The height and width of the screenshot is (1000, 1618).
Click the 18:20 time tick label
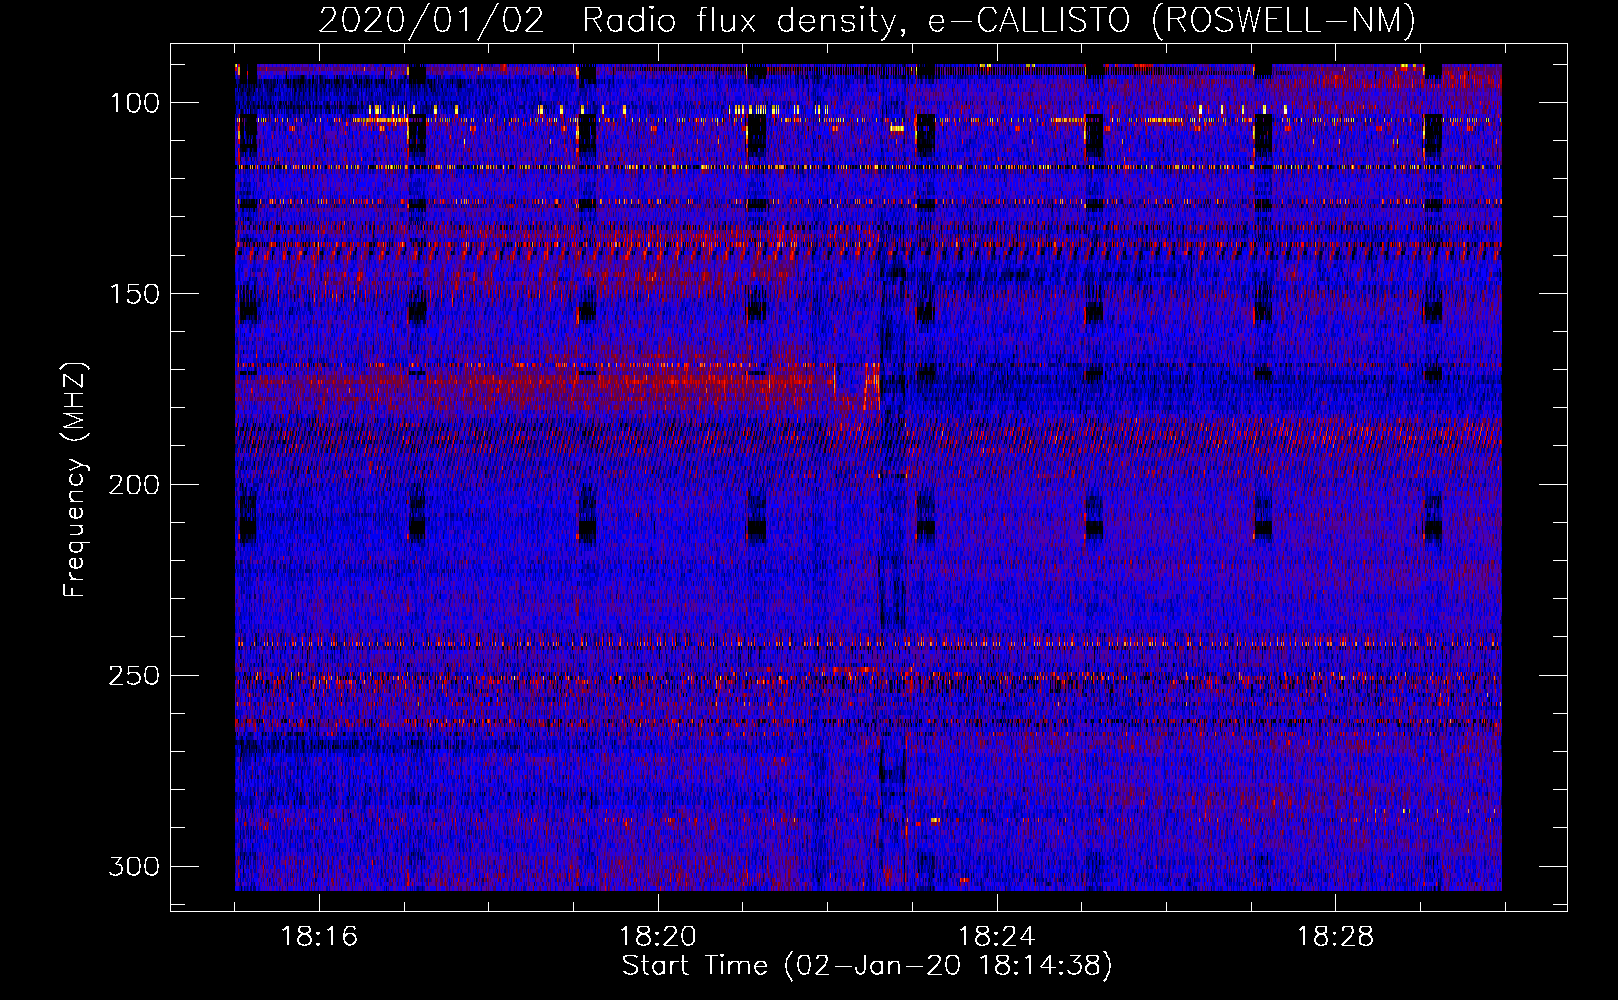[x=658, y=937]
